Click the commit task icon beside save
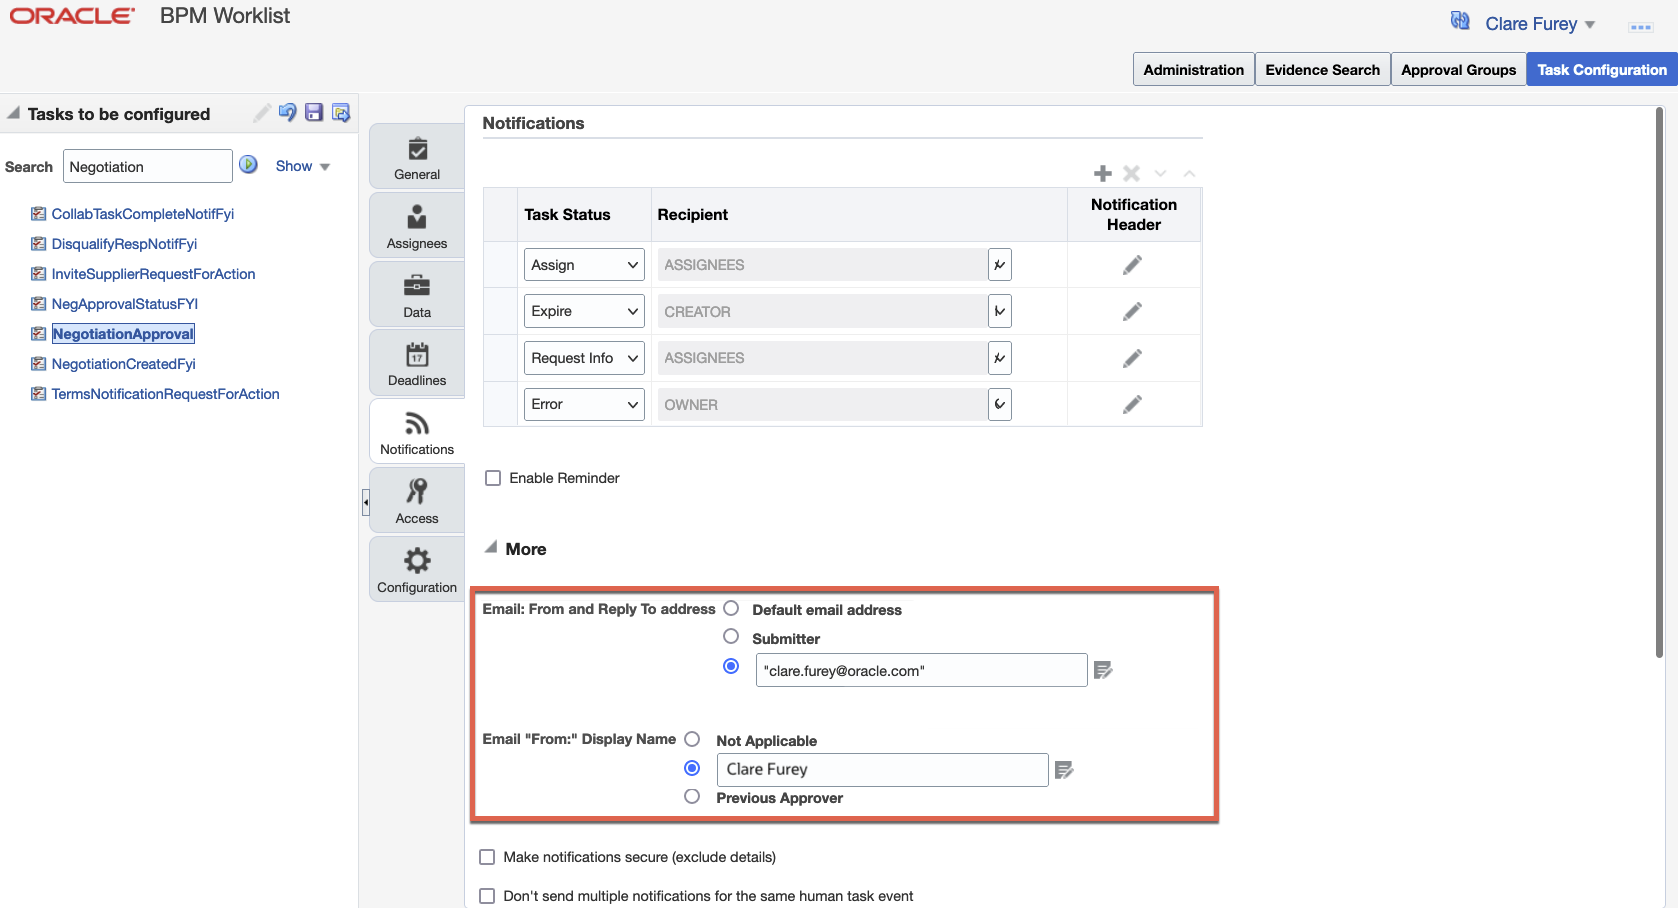Screen dimensions: 1678x908 [x=341, y=112]
